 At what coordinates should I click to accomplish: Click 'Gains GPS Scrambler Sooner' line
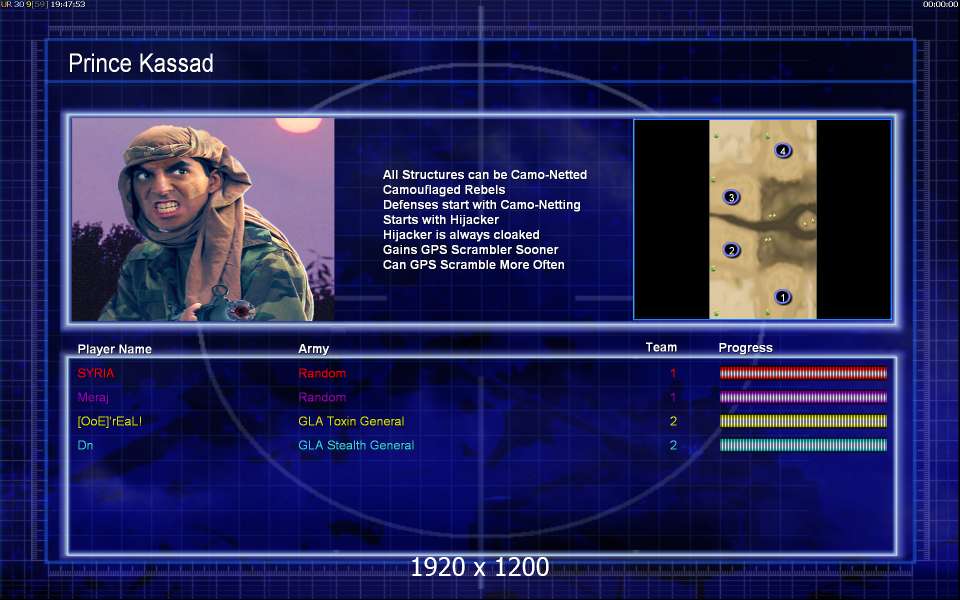(x=470, y=250)
